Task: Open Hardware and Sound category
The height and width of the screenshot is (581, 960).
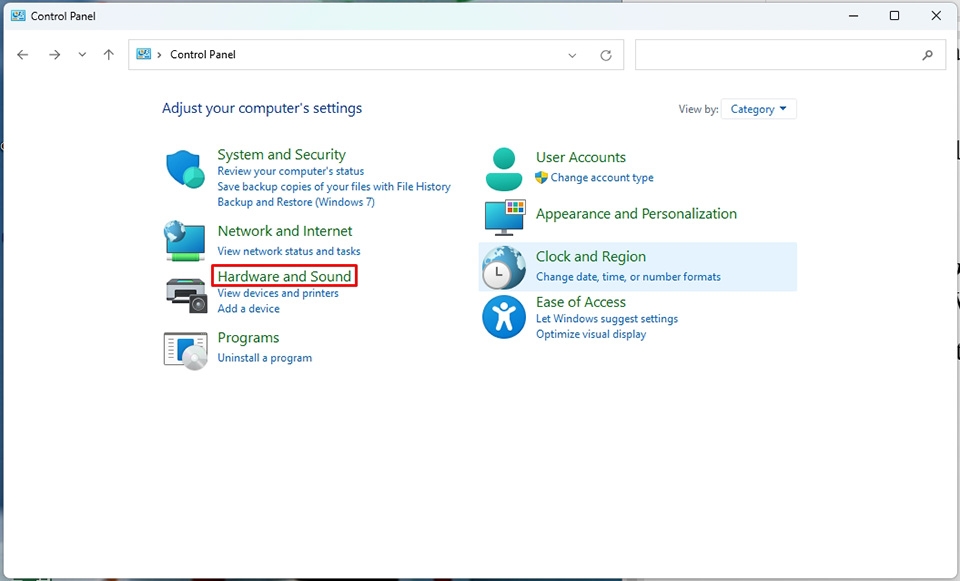Action: [285, 276]
